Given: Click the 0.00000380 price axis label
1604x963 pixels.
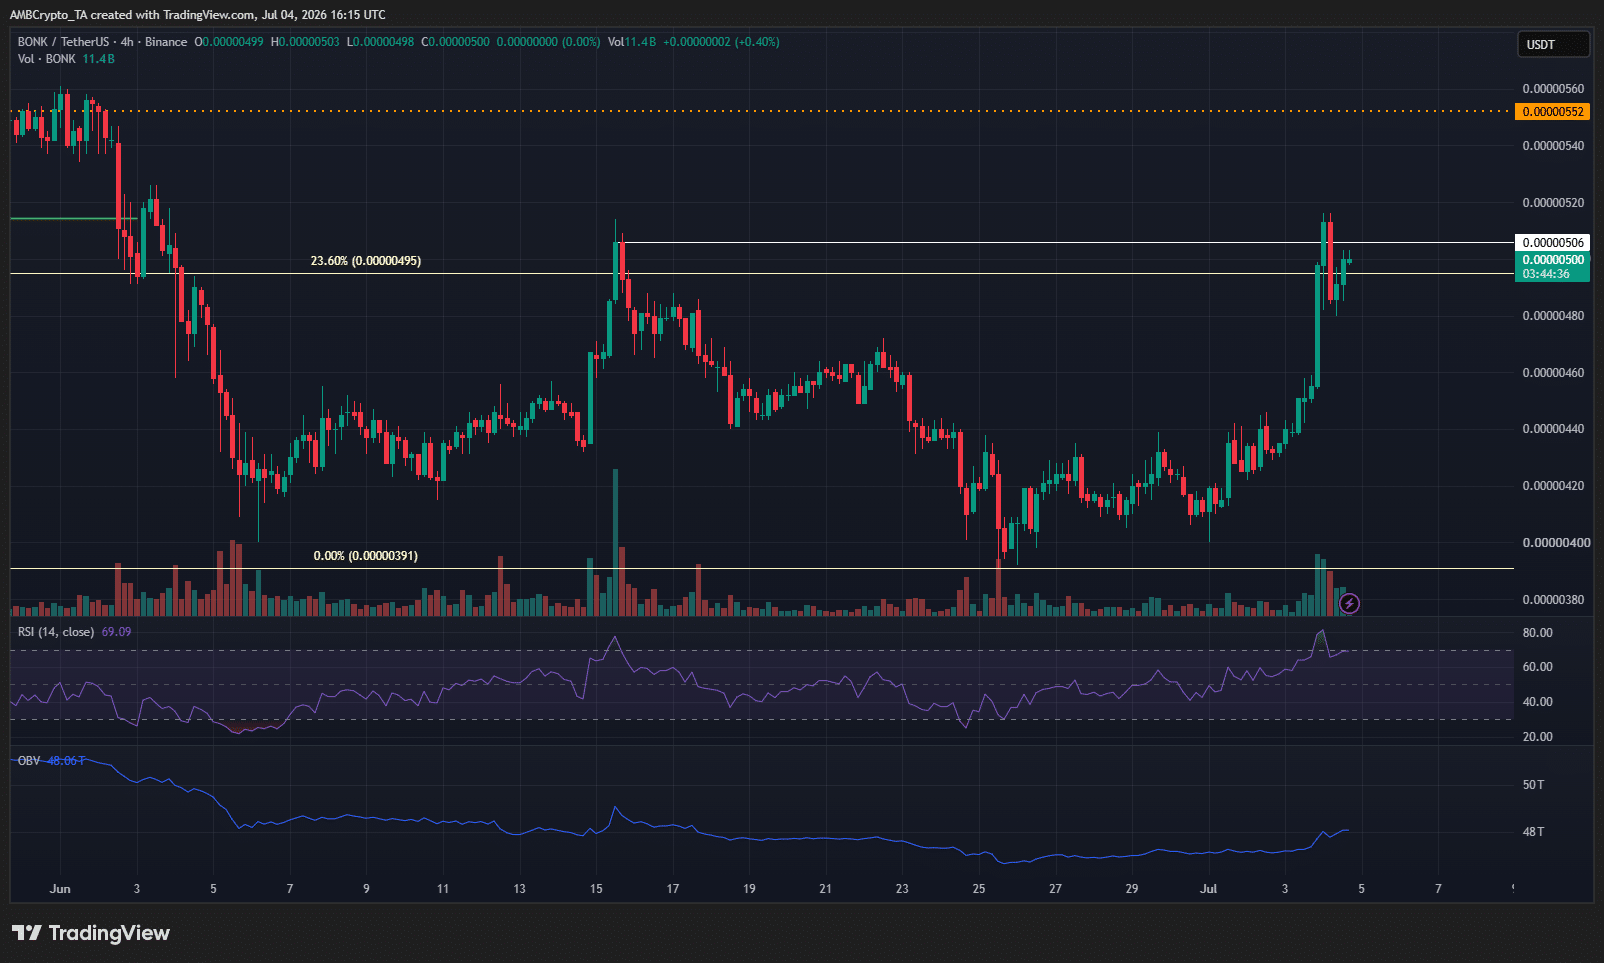Looking at the screenshot, I should pos(1553,600).
